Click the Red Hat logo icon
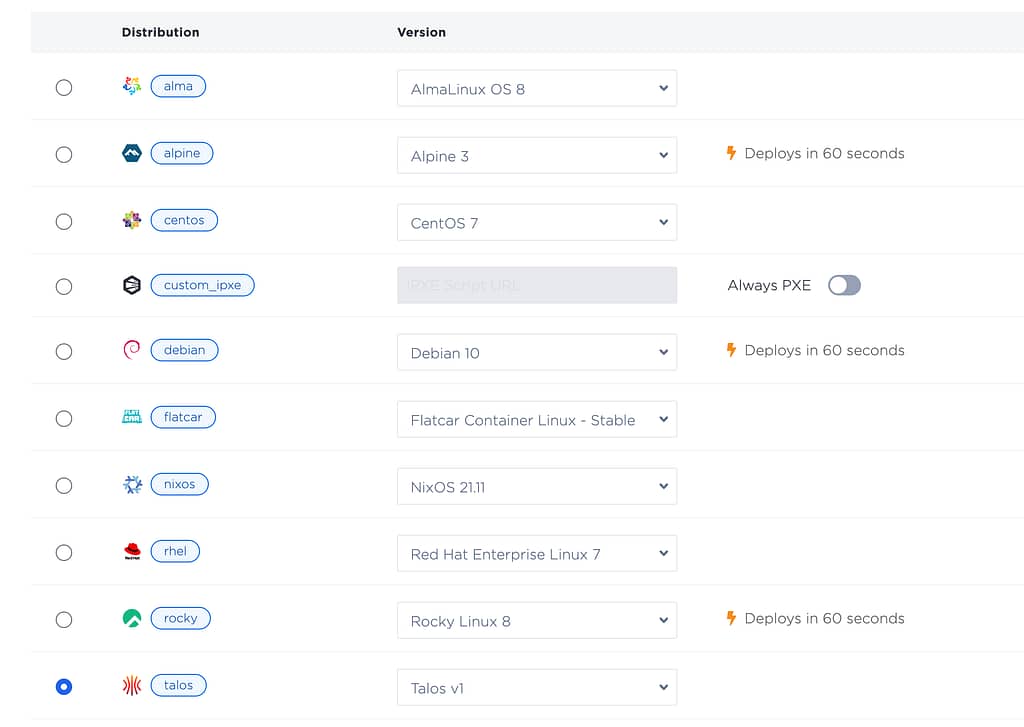The image size is (1024, 727). [132, 551]
